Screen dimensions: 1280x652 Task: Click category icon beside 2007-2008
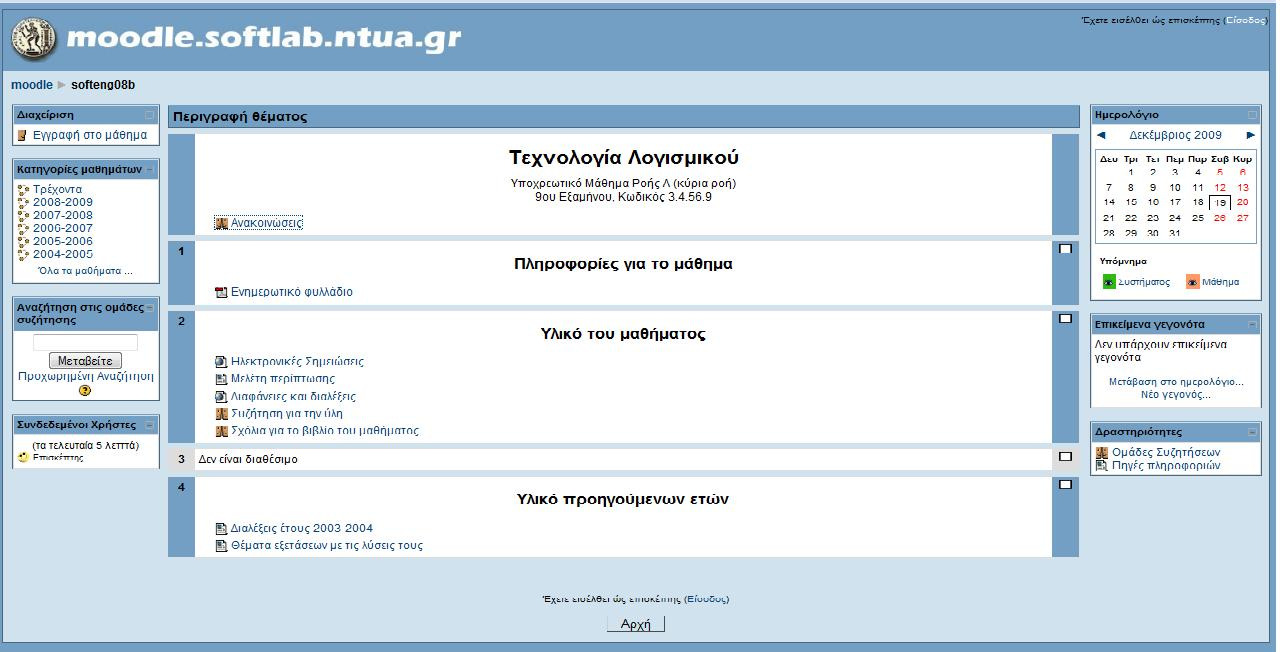tap(23, 215)
